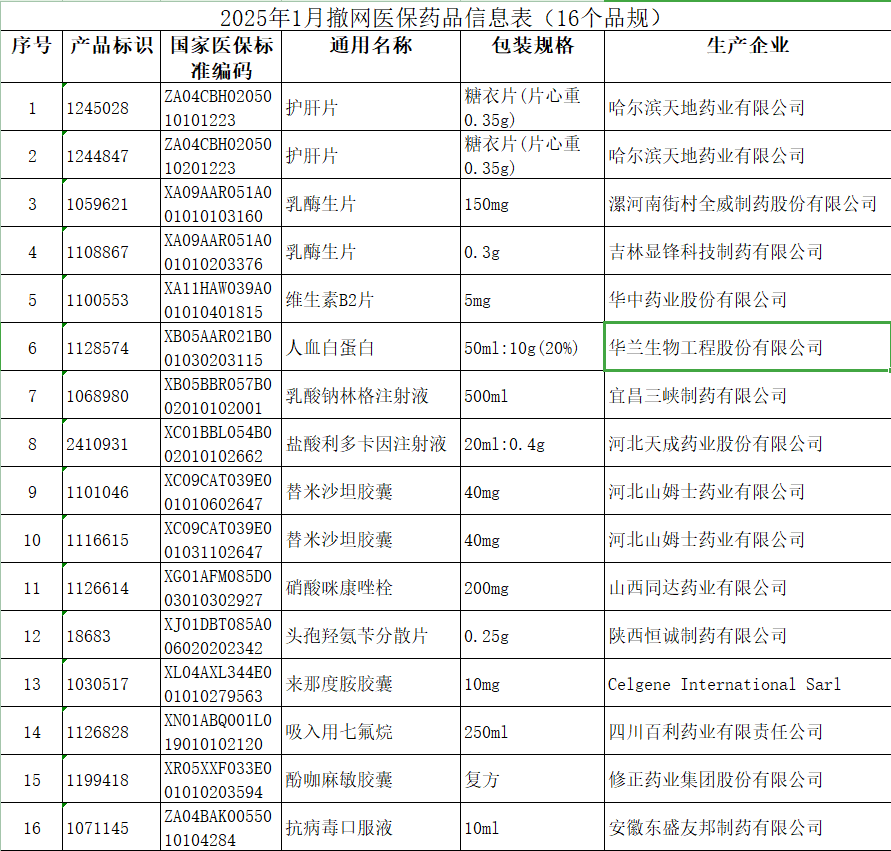Select 安徽东盛友邦制药有限公司 cell

coord(748,827)
